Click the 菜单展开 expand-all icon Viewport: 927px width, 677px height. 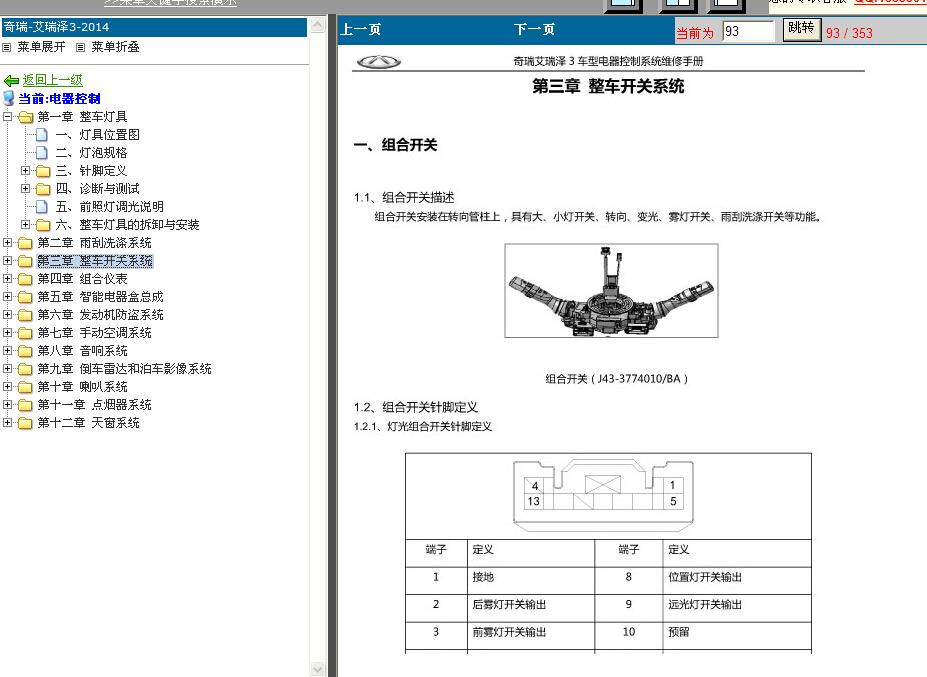7,47
